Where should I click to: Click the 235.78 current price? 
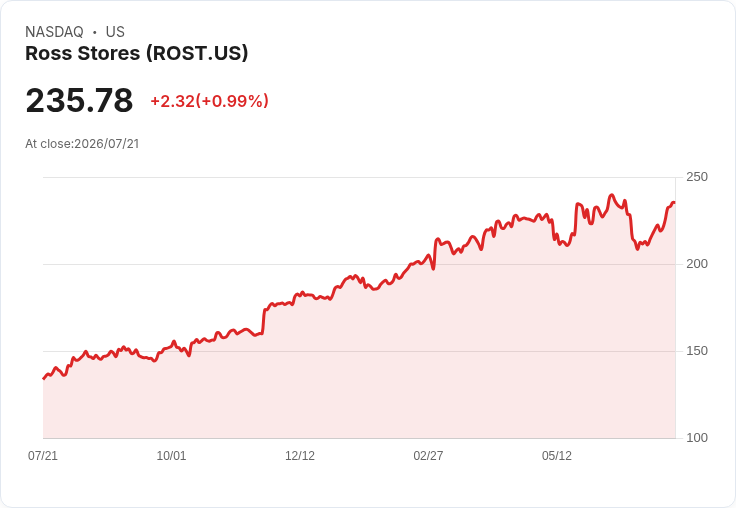79,100
